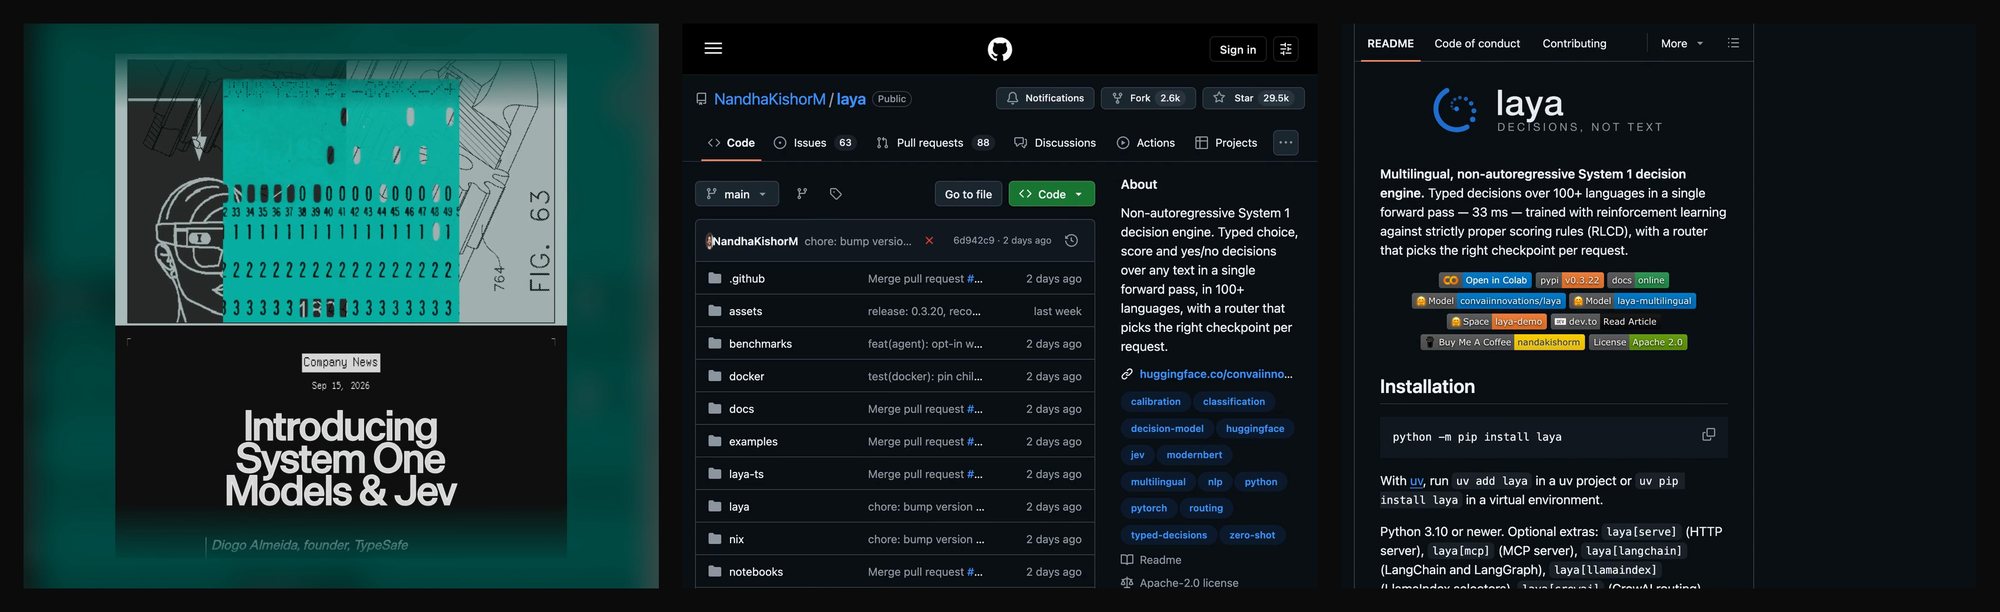Open the System One article thumbnail
The image size is (2000, 612).
pos(341,190)
